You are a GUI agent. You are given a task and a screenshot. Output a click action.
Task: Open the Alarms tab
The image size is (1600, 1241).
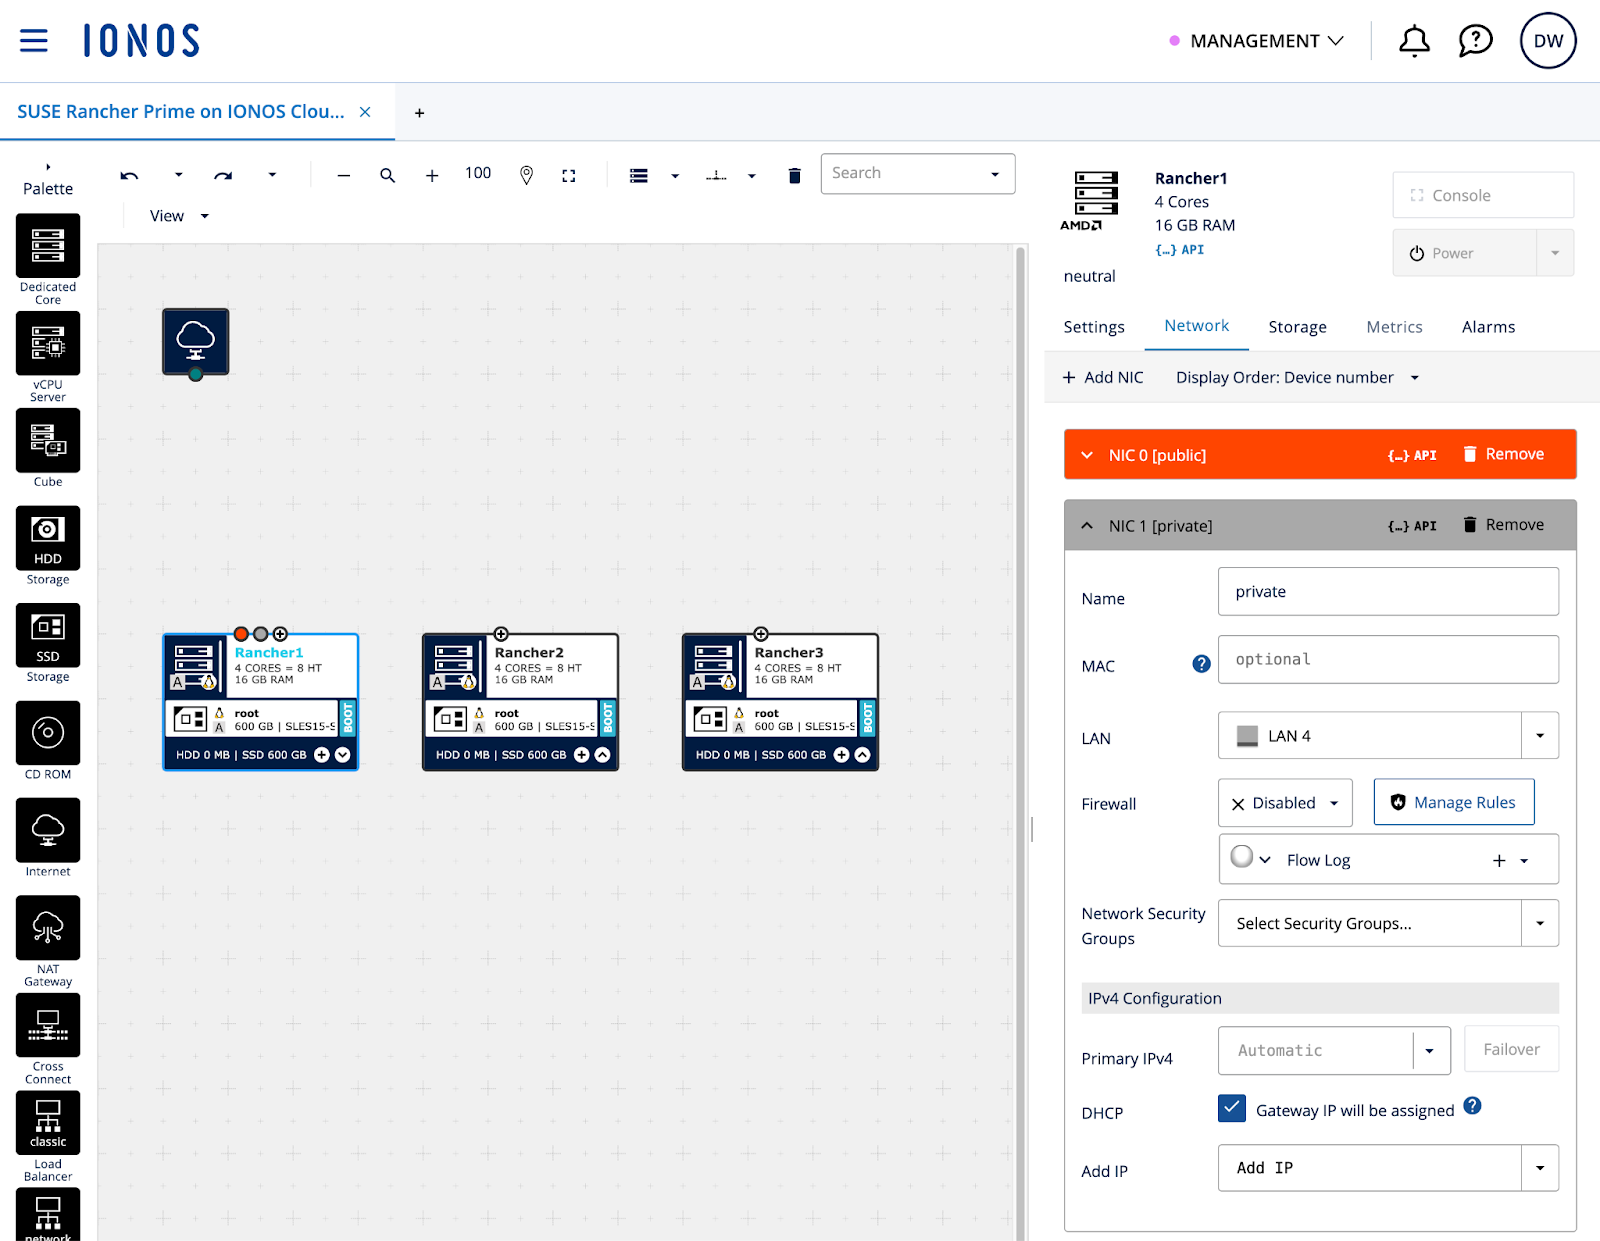pyautogui.click(x=1488, y=327)
